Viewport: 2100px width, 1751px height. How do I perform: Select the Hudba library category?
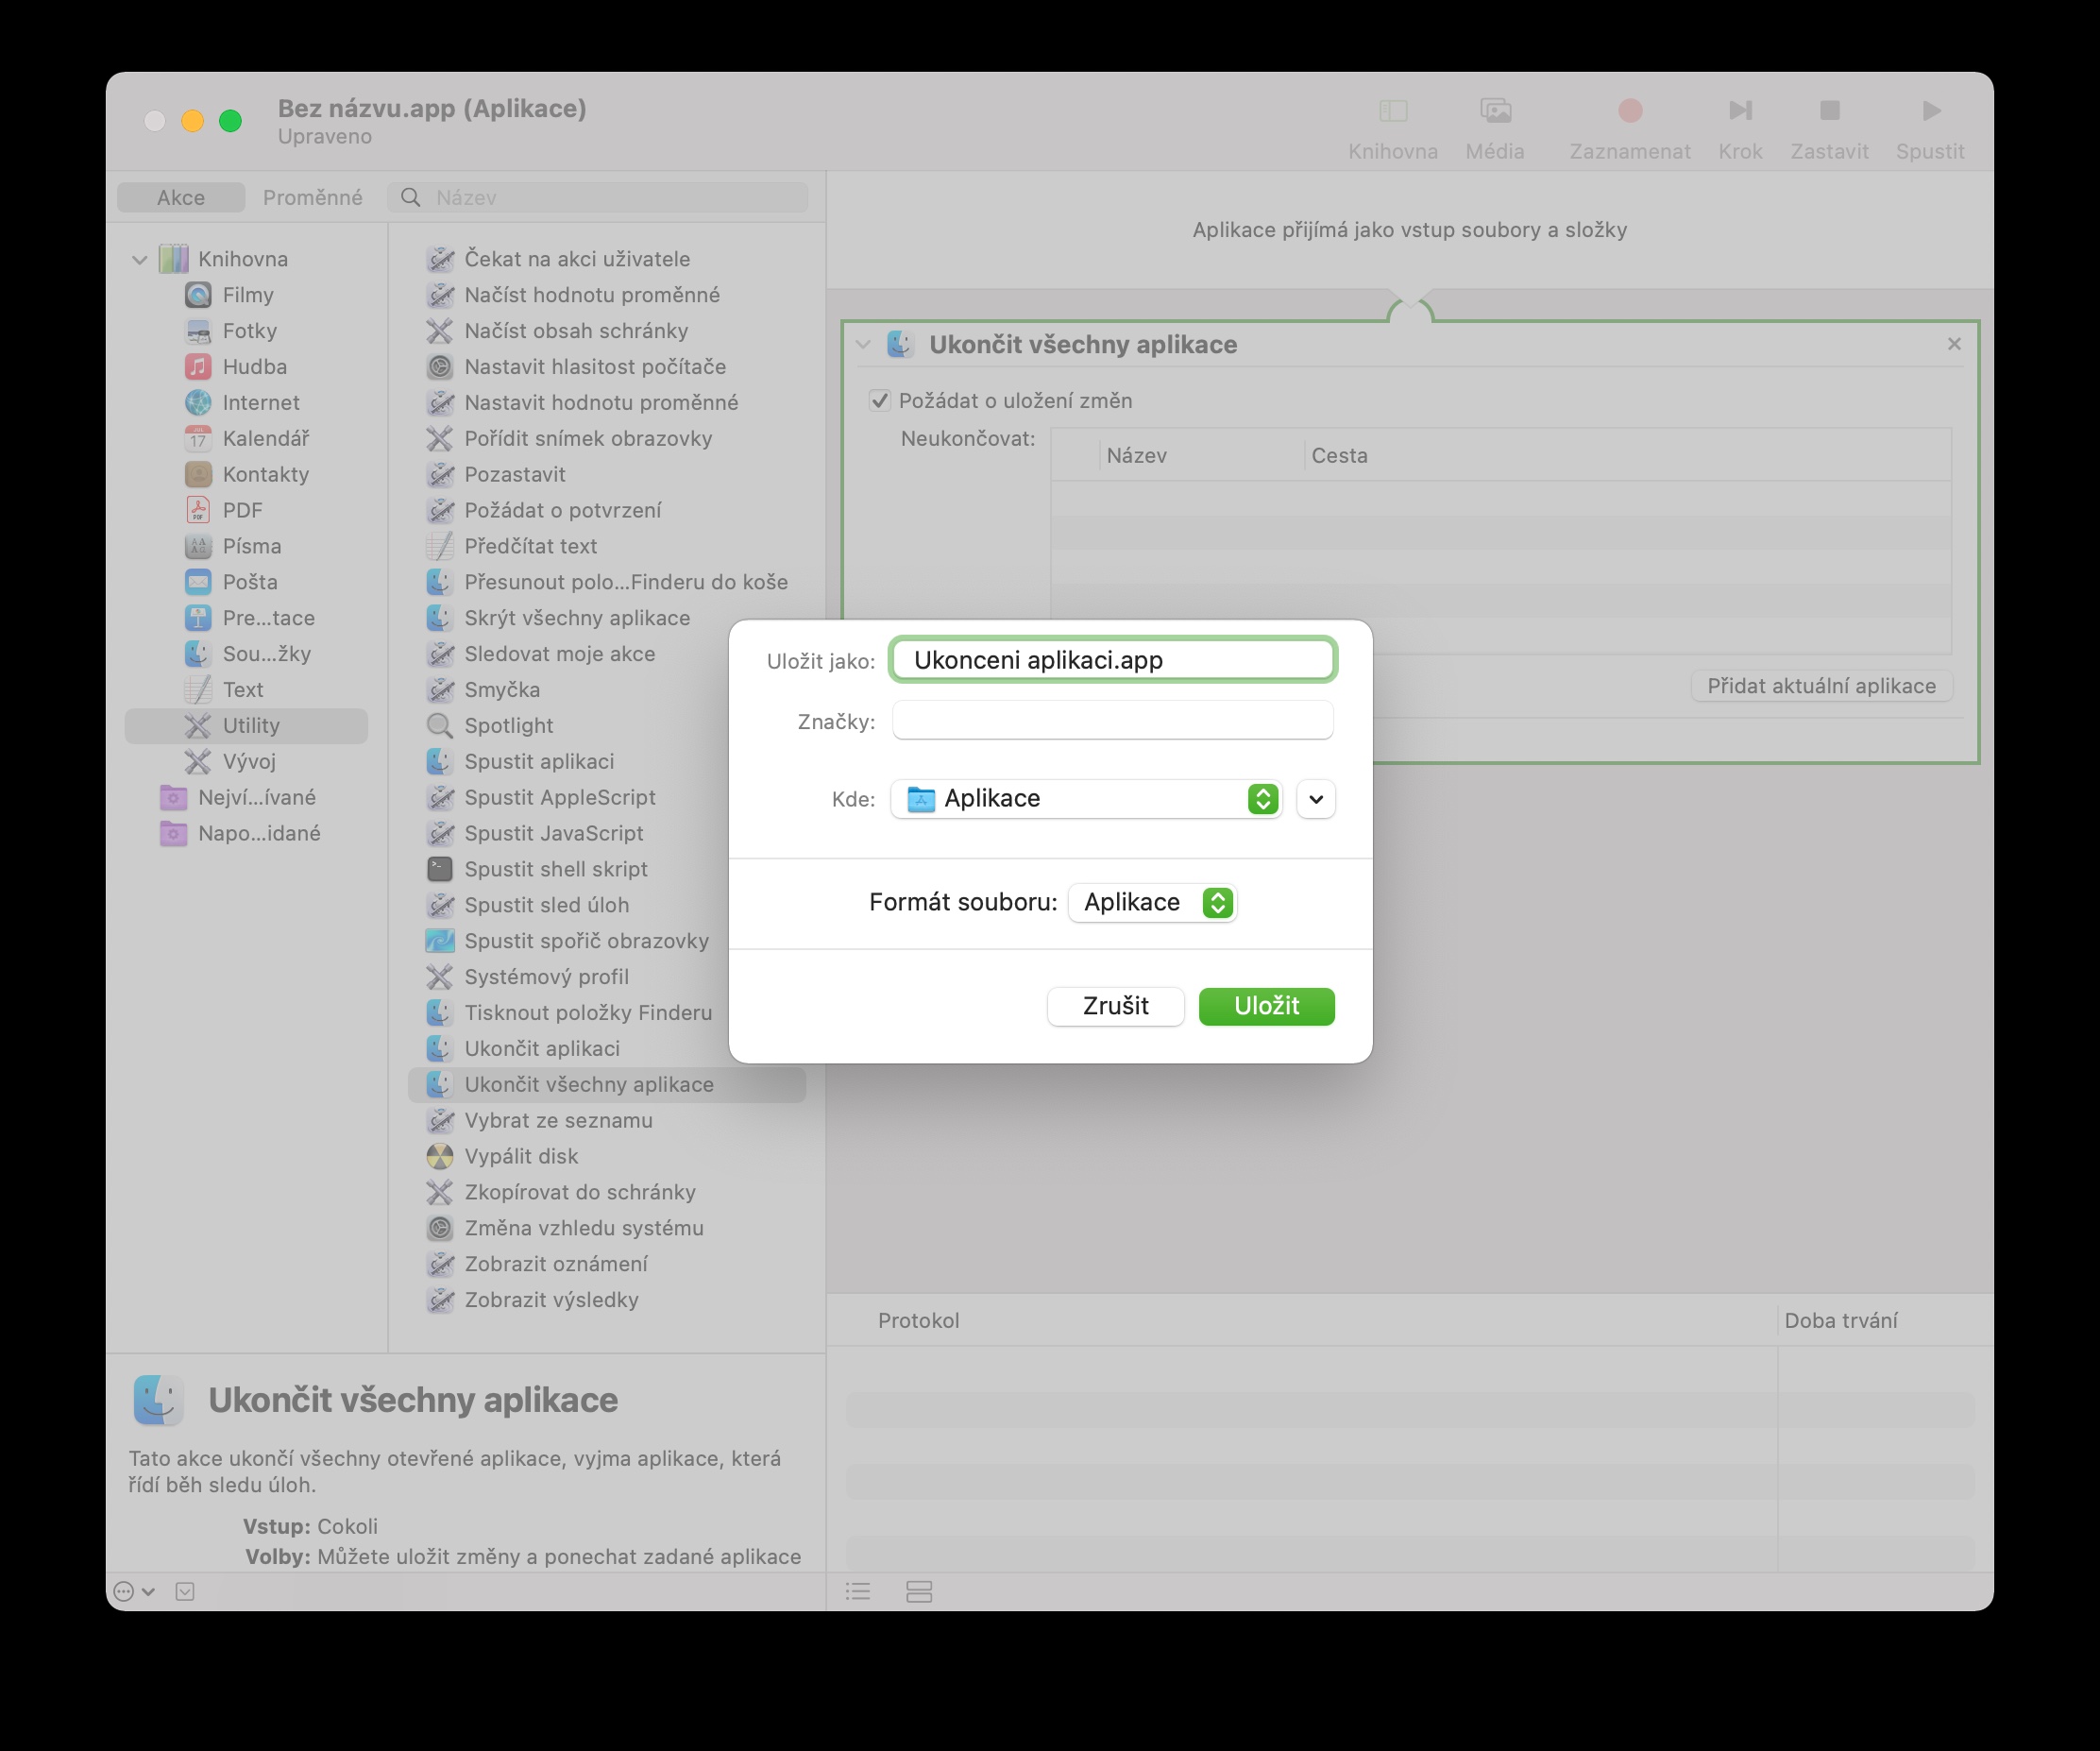[254, 367]
